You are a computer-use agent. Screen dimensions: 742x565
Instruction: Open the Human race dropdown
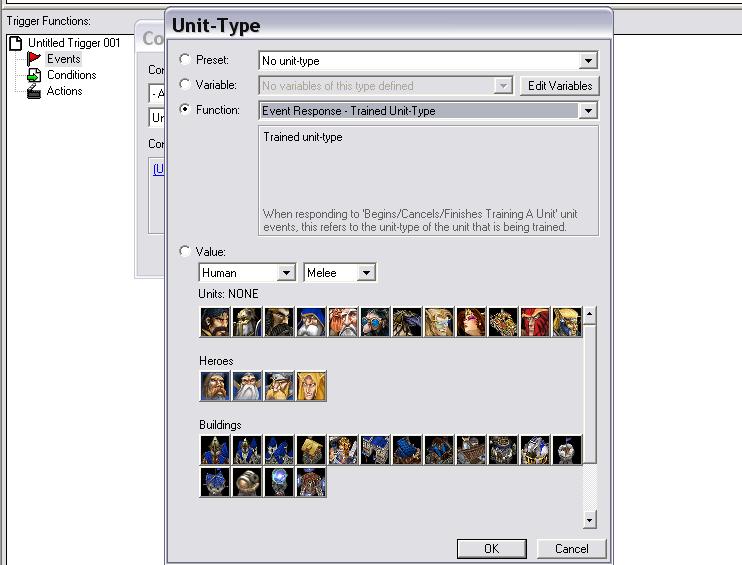(x=247, y=273)
